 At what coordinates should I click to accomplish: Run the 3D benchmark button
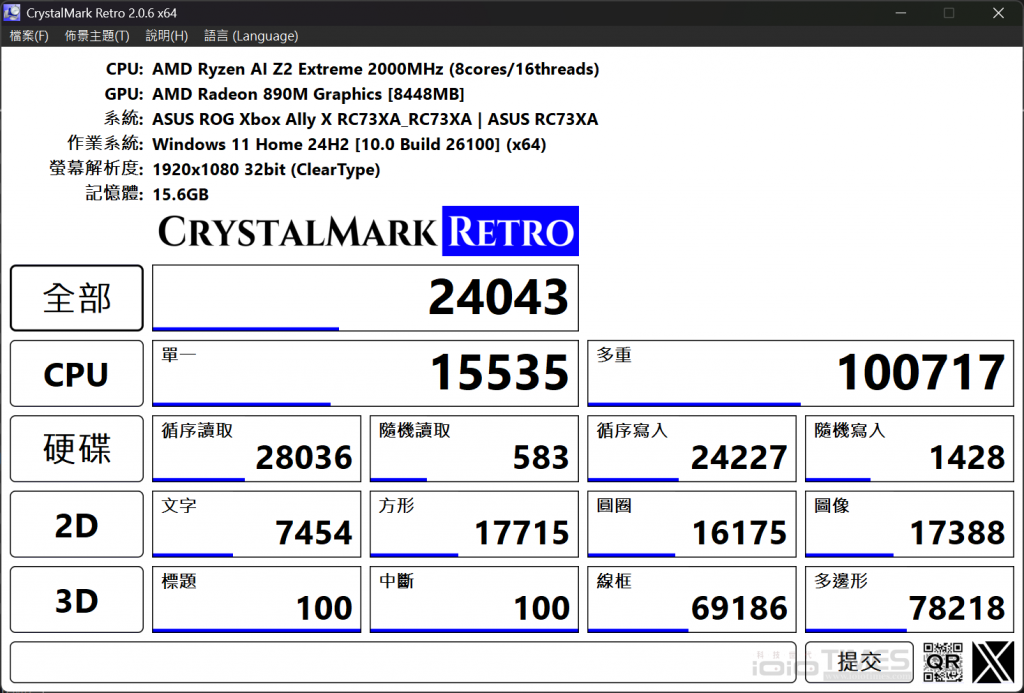point(76,600)
